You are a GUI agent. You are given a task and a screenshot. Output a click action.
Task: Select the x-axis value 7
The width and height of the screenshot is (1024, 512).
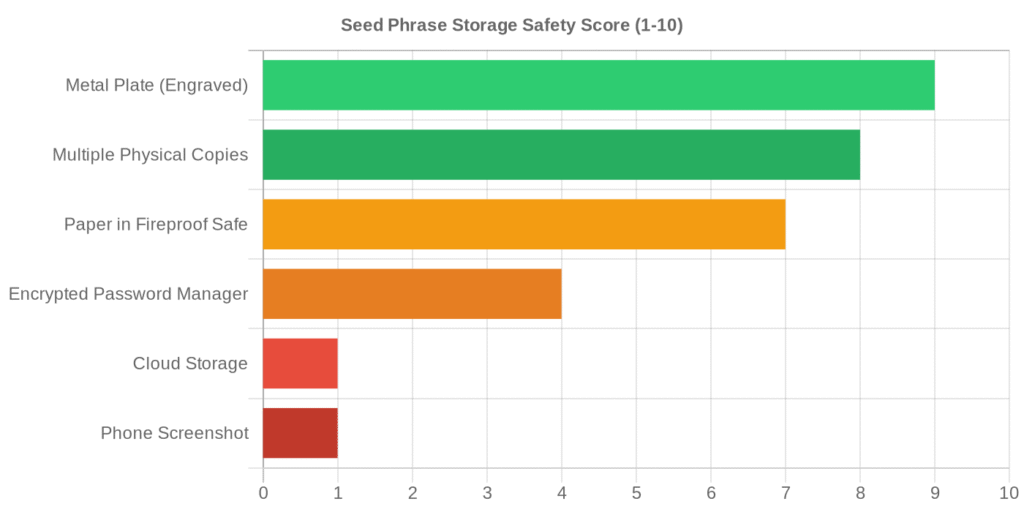pos(785,492)
